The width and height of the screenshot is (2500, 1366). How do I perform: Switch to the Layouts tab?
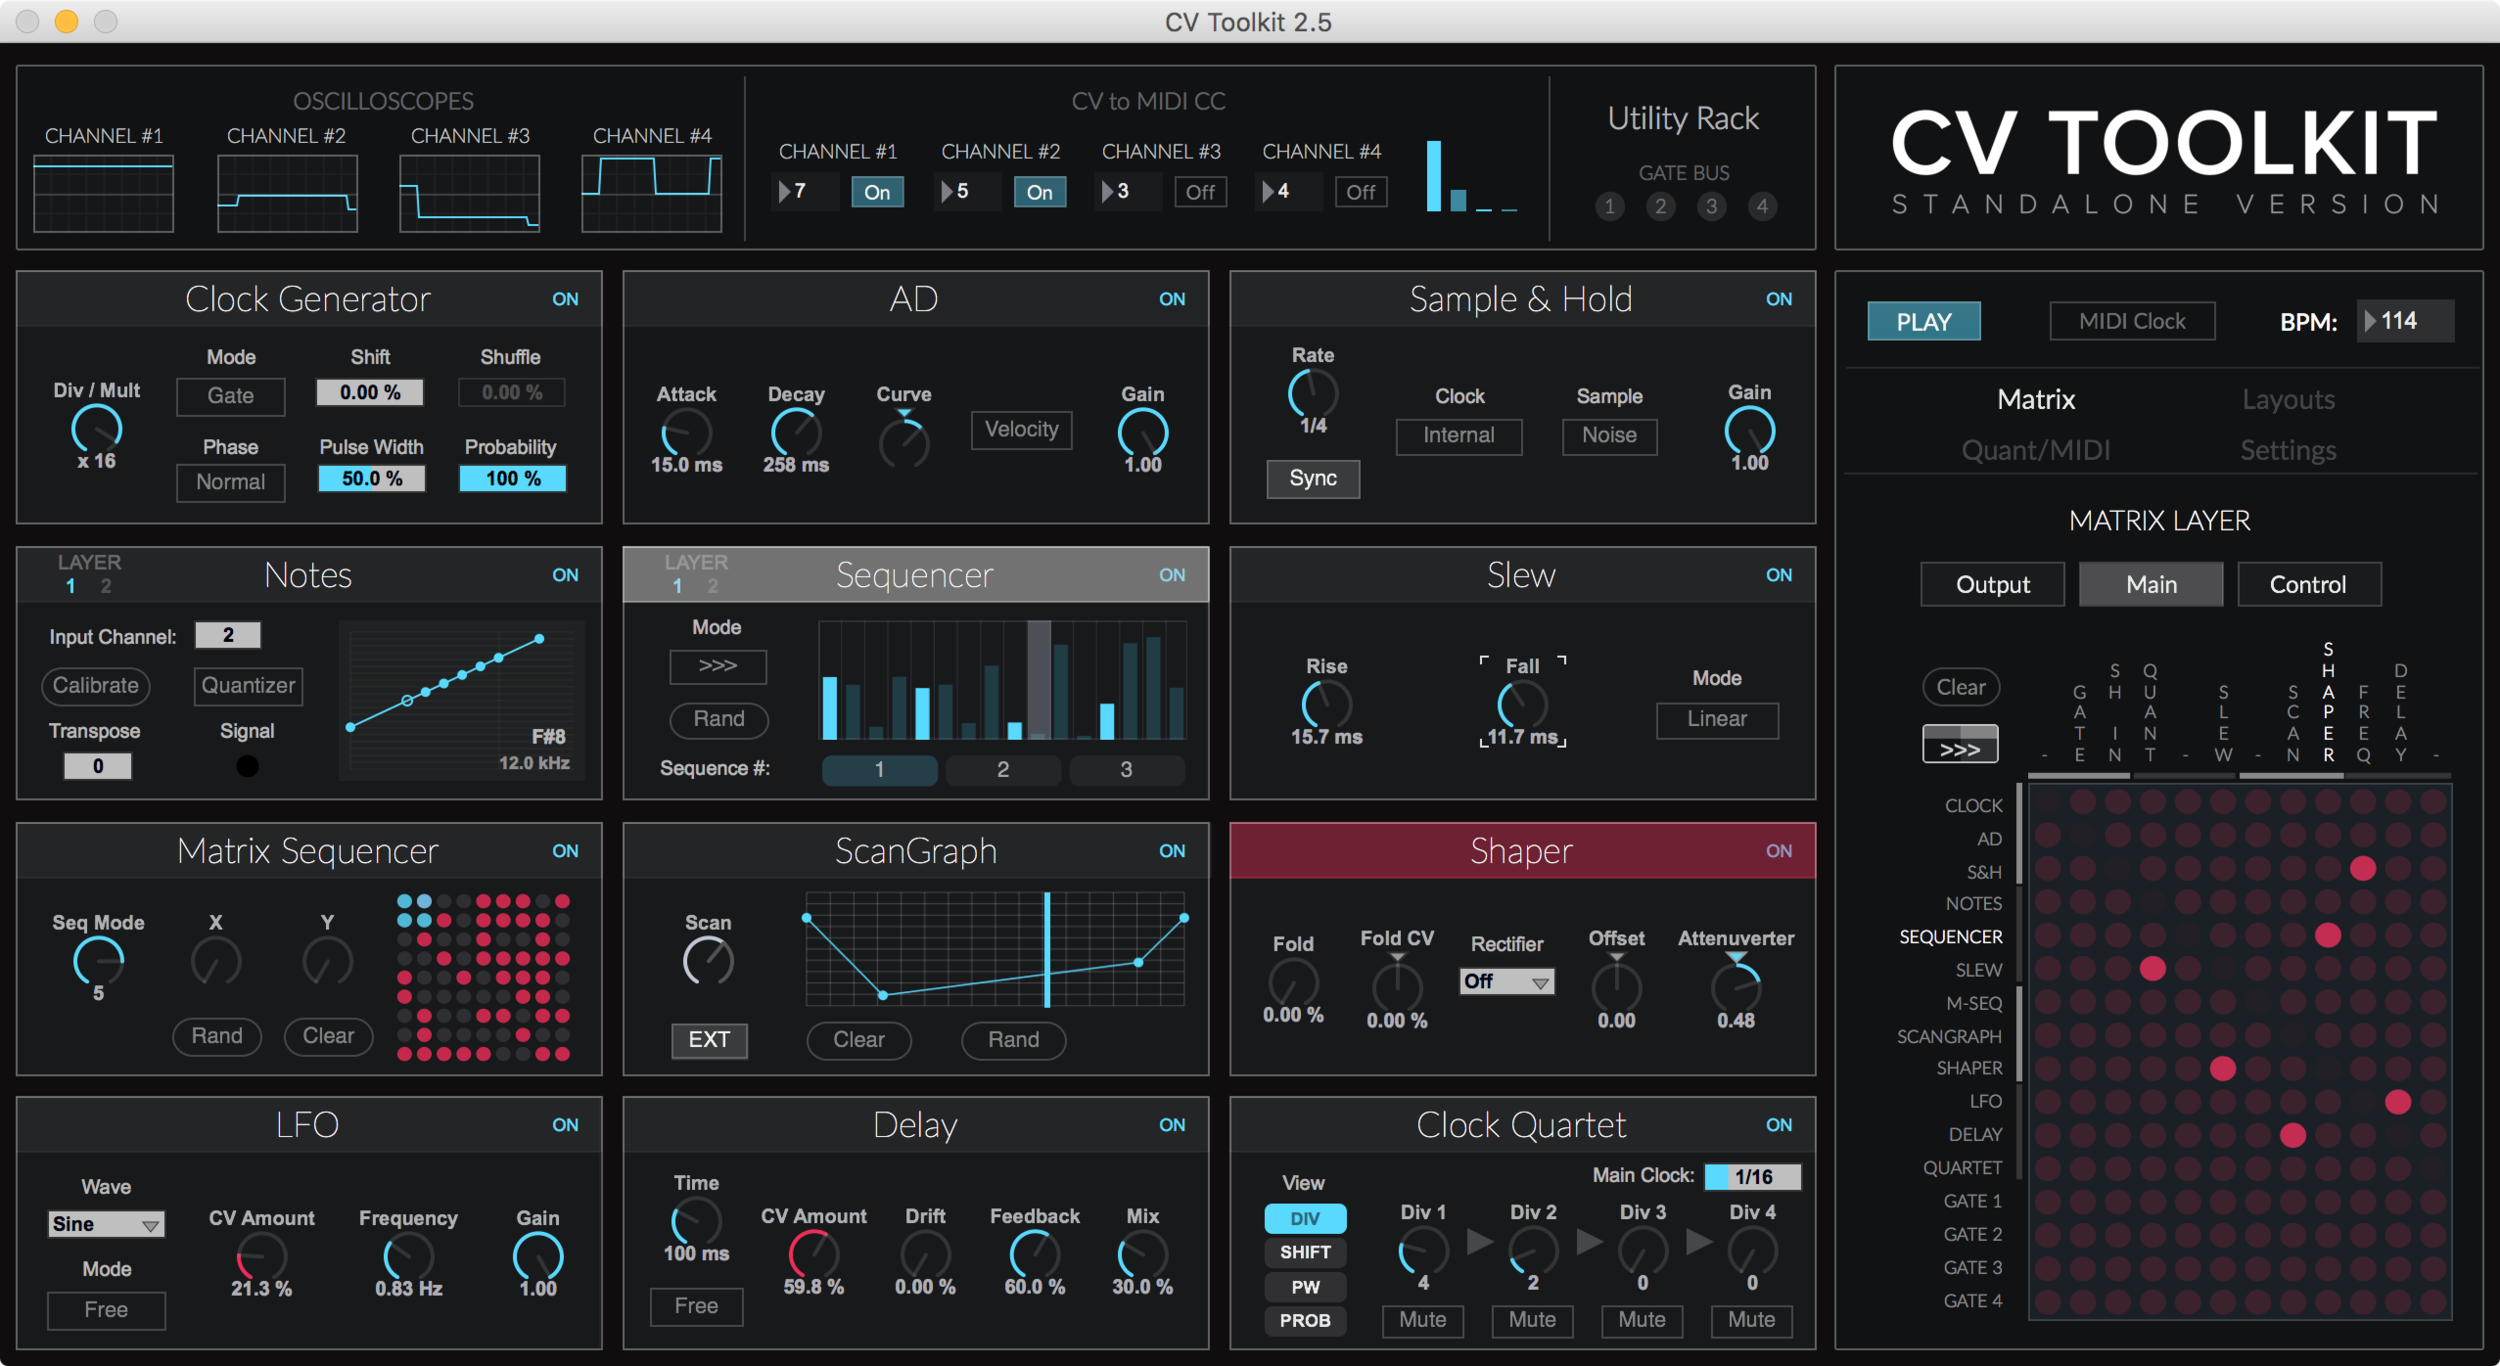(x=2288, y=400)
